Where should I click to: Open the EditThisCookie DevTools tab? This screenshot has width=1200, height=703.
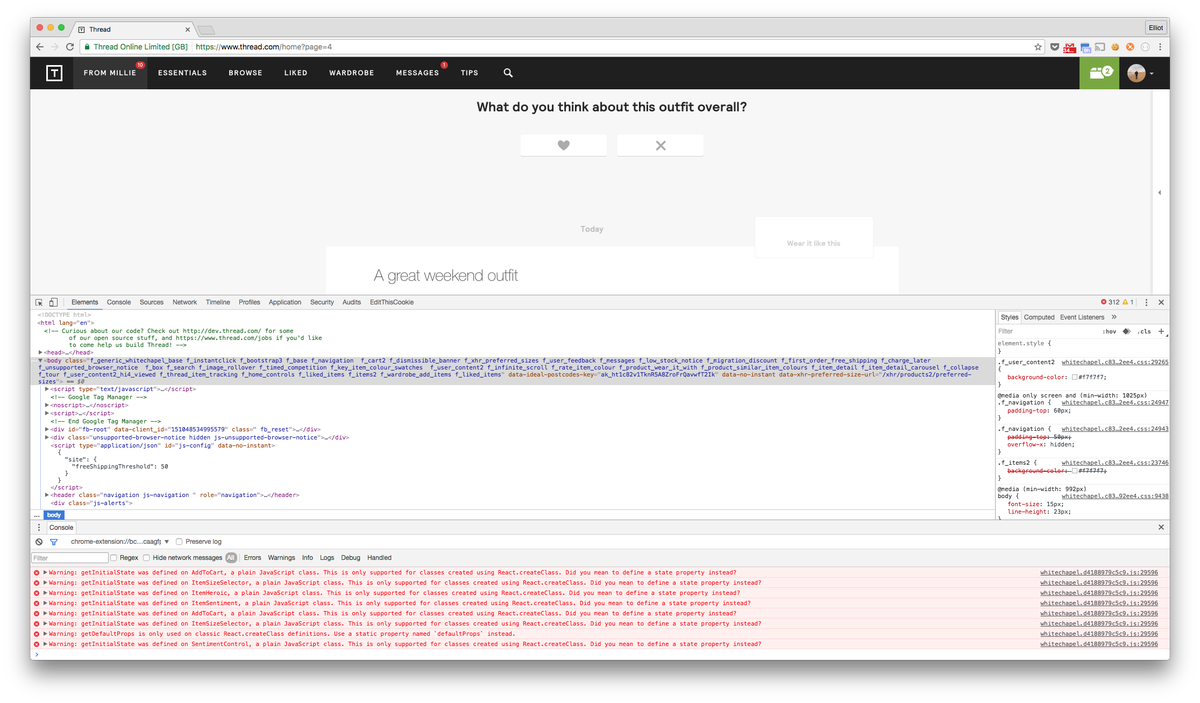coord(391,302)
